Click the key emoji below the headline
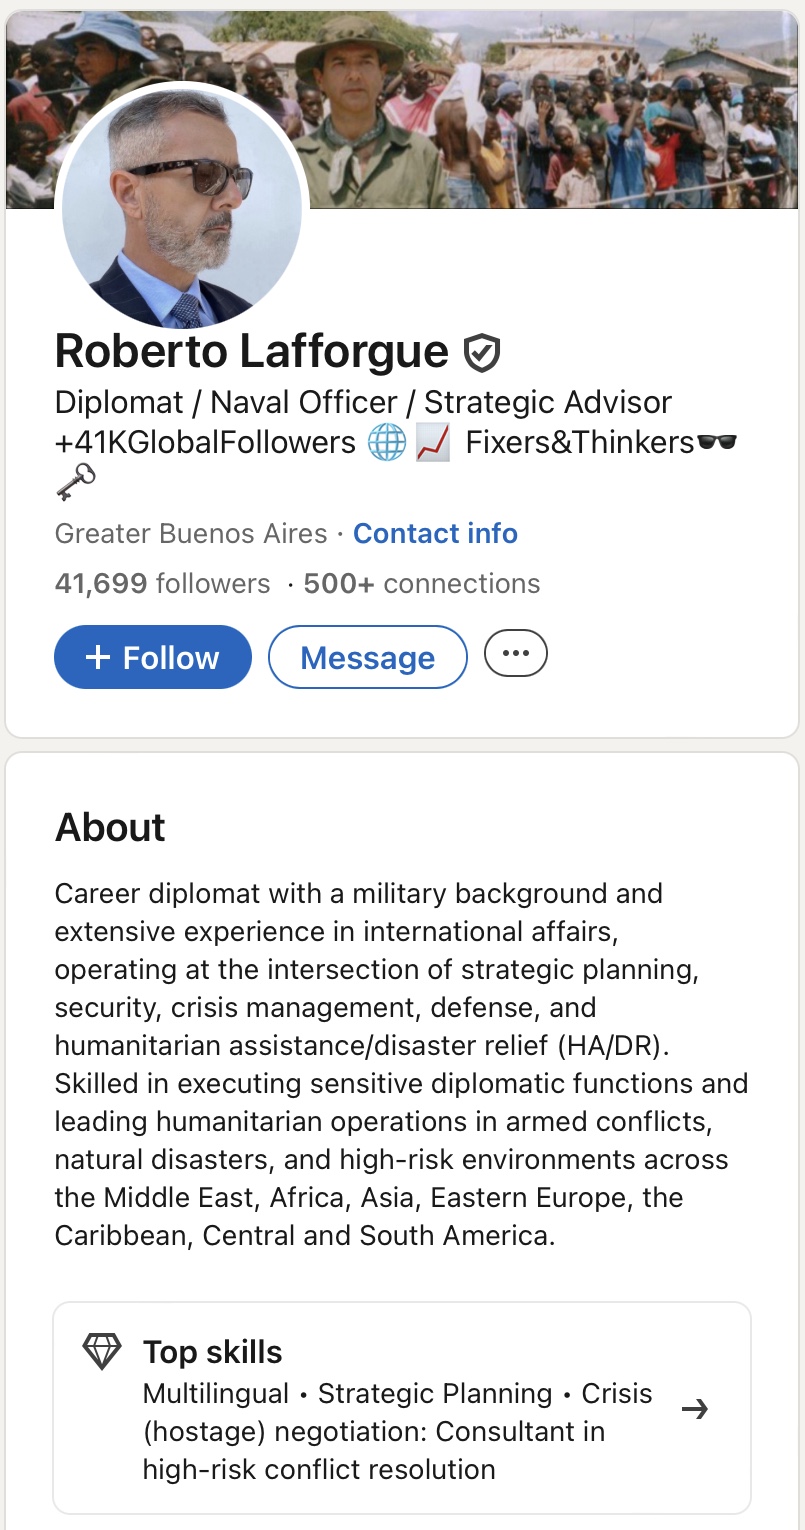Viewport: 805px width, 1530px height. (75, 483)
